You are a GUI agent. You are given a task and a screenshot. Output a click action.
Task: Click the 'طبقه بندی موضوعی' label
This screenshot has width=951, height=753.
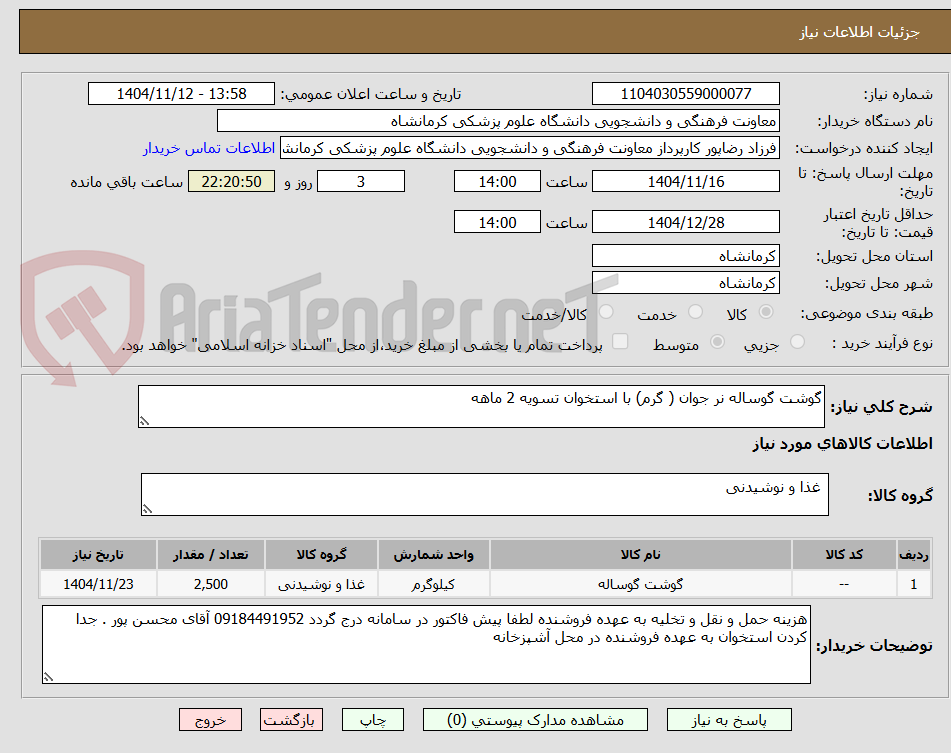click(867, 313)
